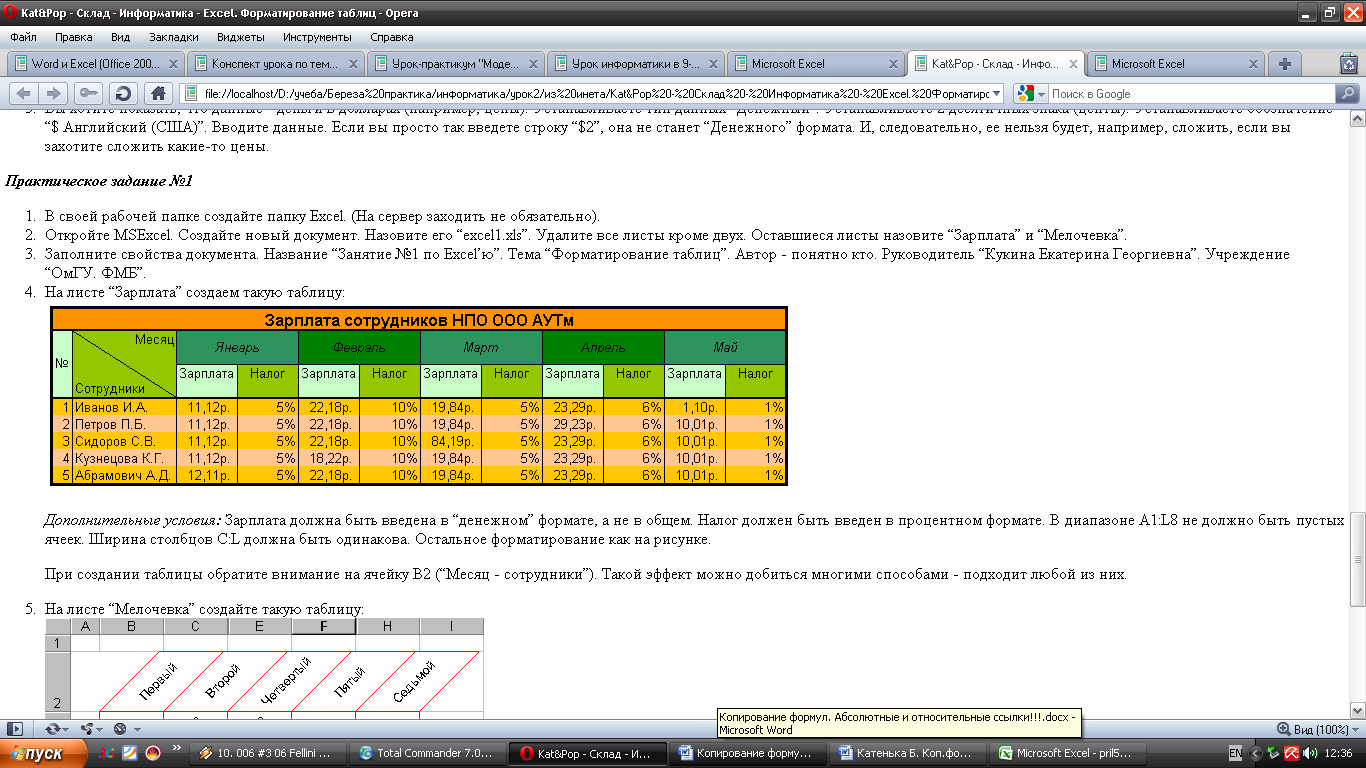Toggle the Opera side panel button
This screenshot has height=768, width=1366.
click(14, 729)
